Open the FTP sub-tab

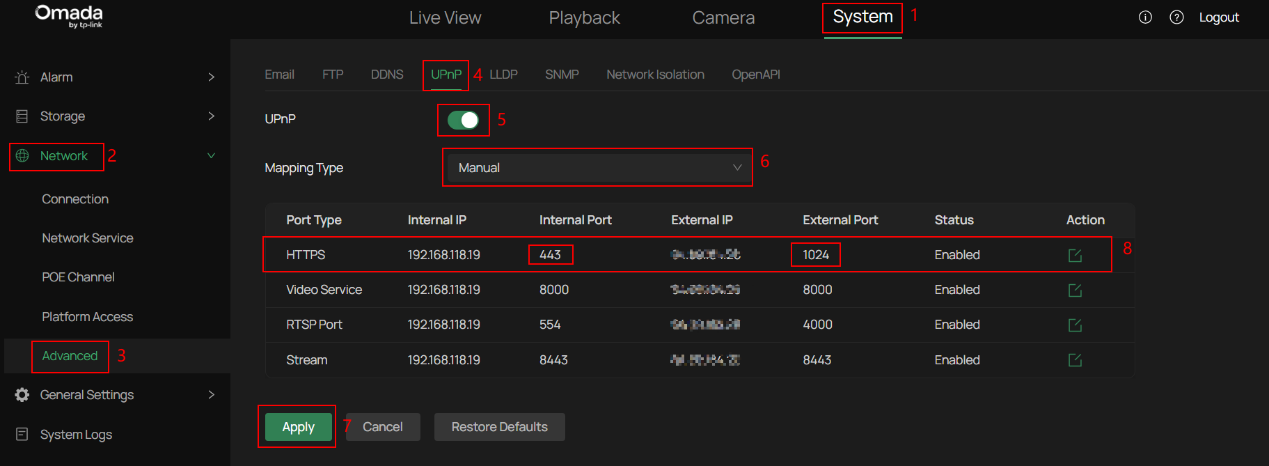(333, 75)
